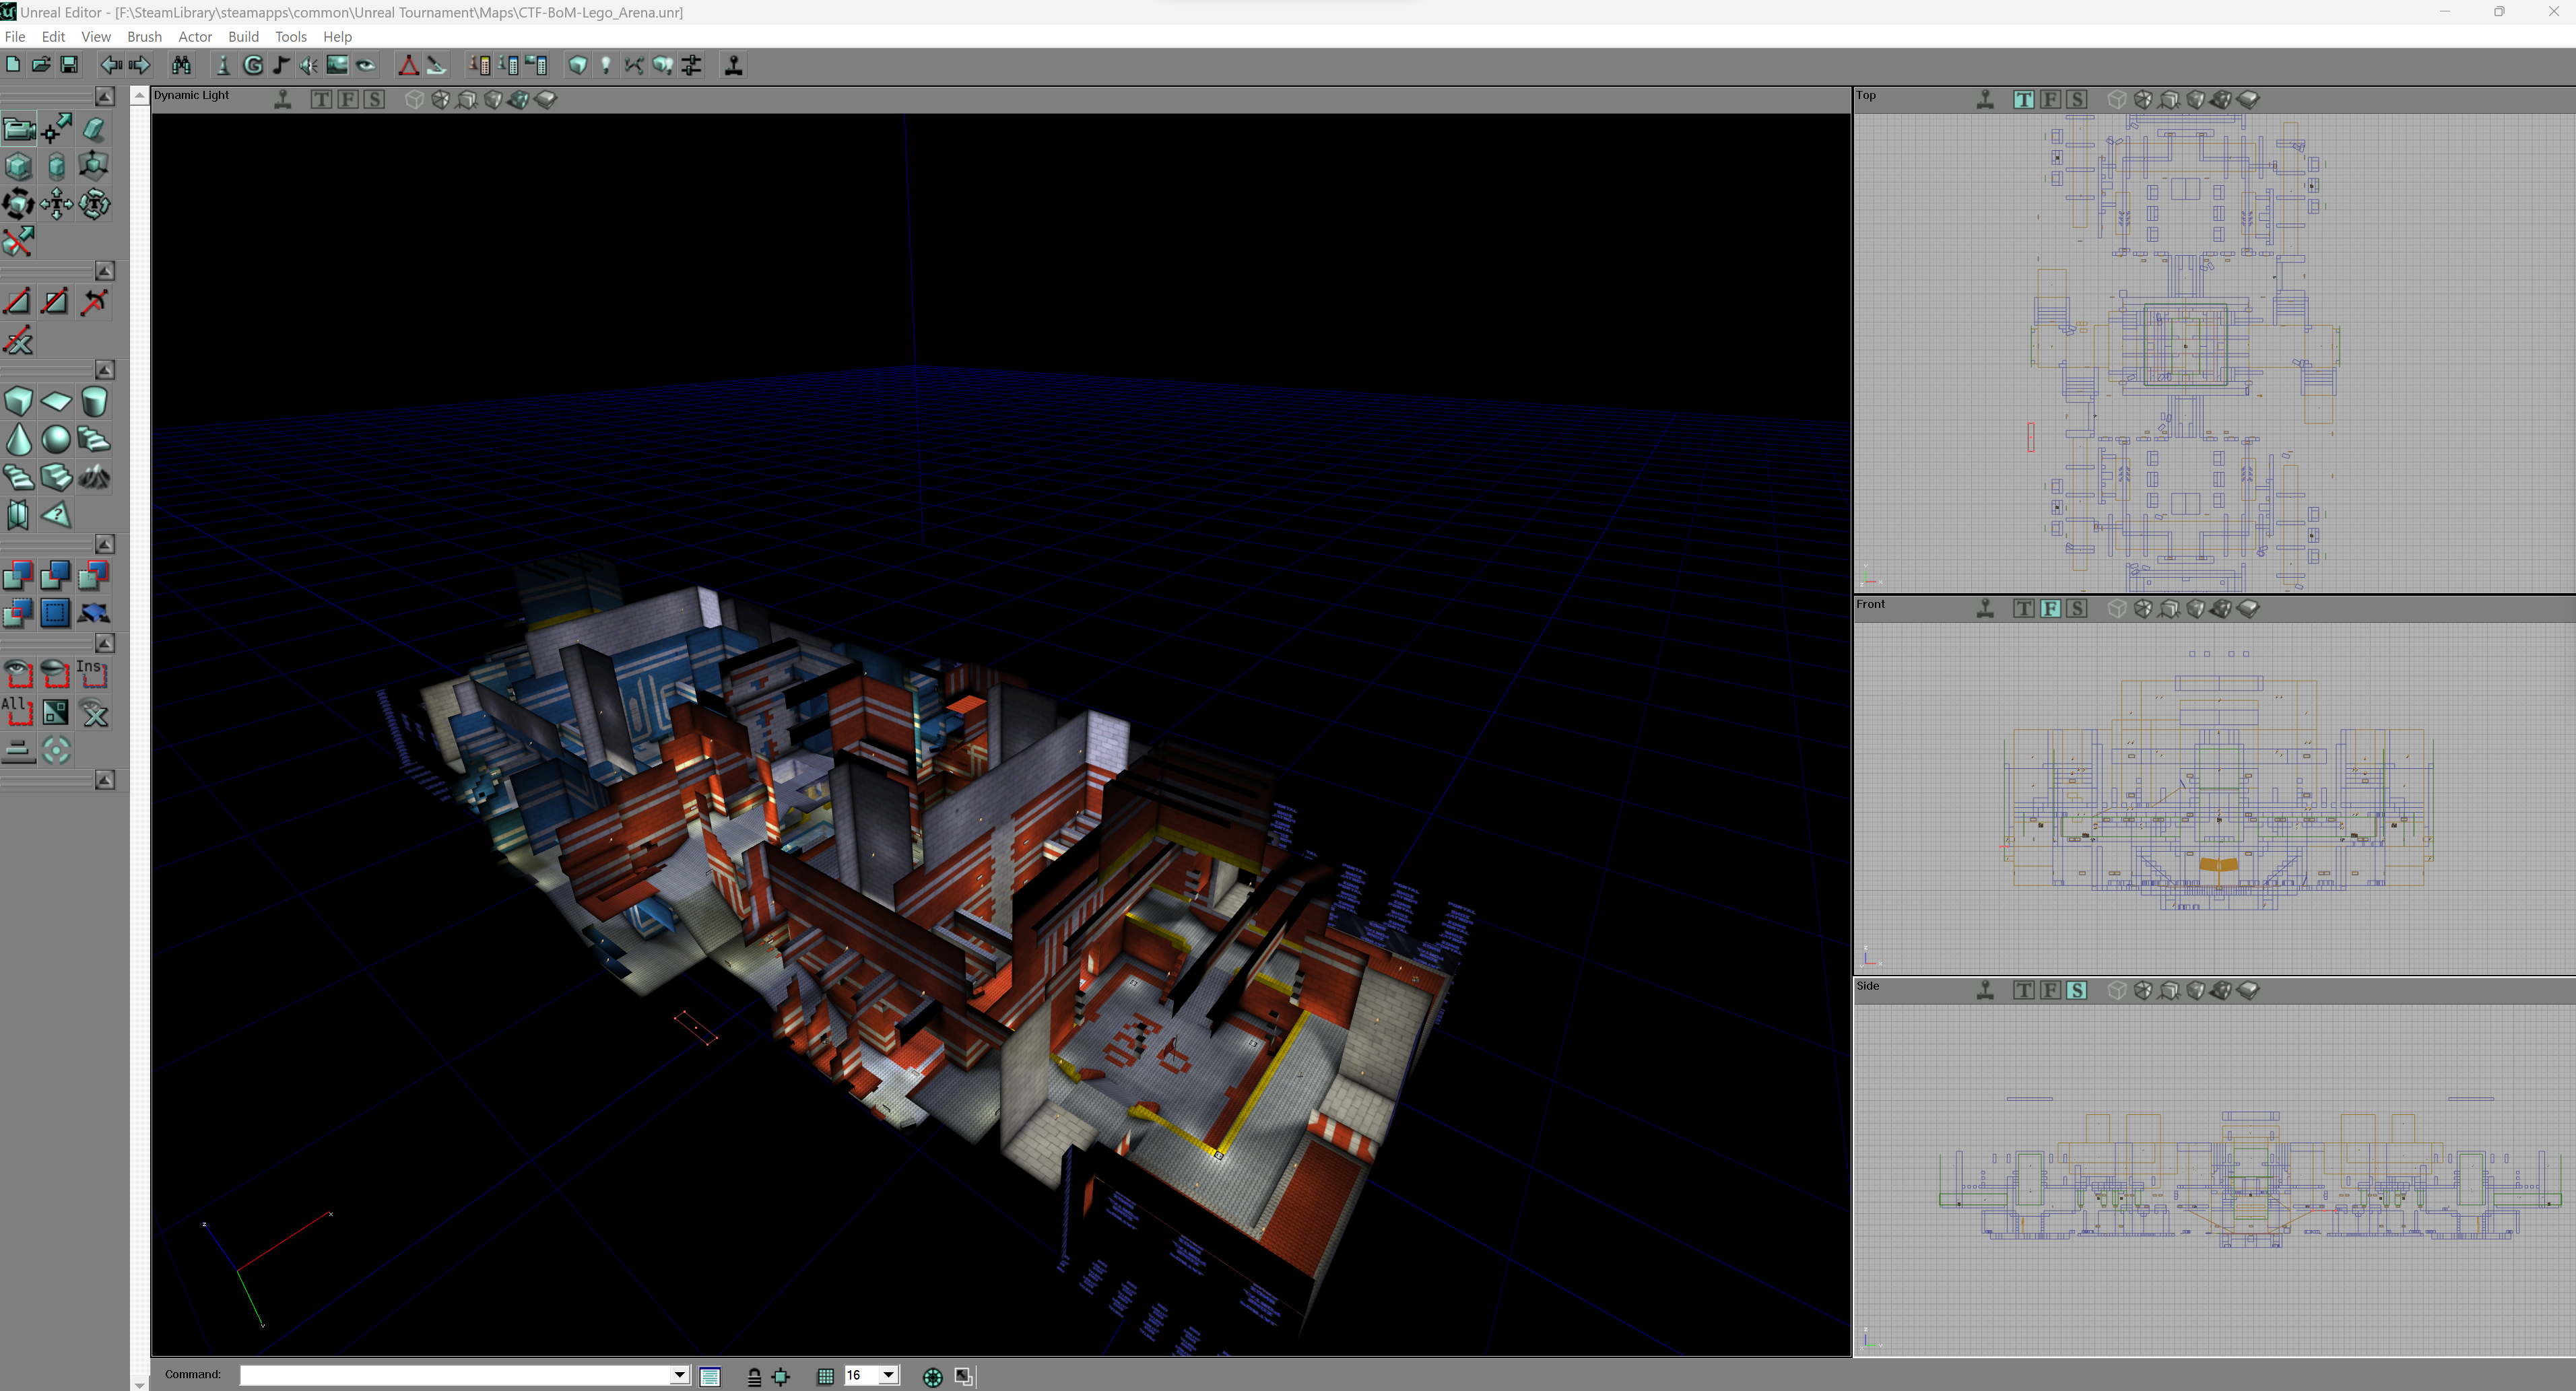Collapse the top camera tools group arrow
This screenshot has height=1391, width=2576.
(x=105, y=96)
